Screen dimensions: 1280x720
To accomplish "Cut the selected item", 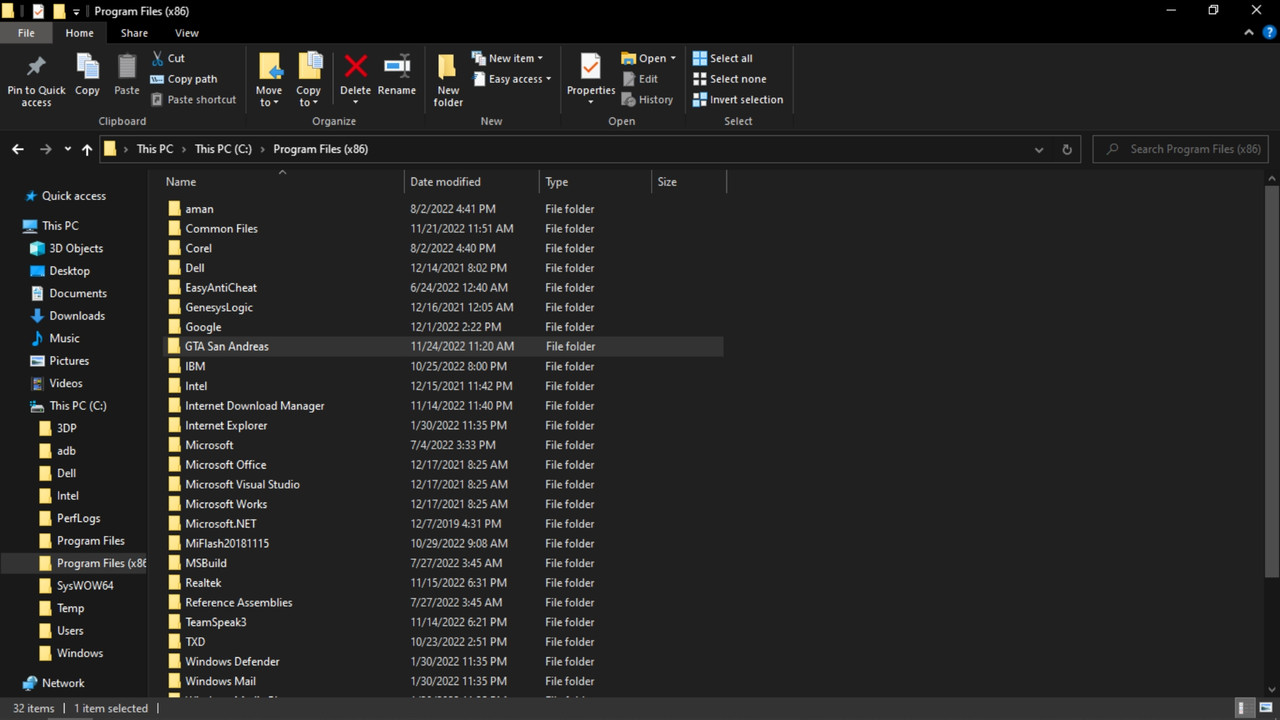I will tap(168, 58).
